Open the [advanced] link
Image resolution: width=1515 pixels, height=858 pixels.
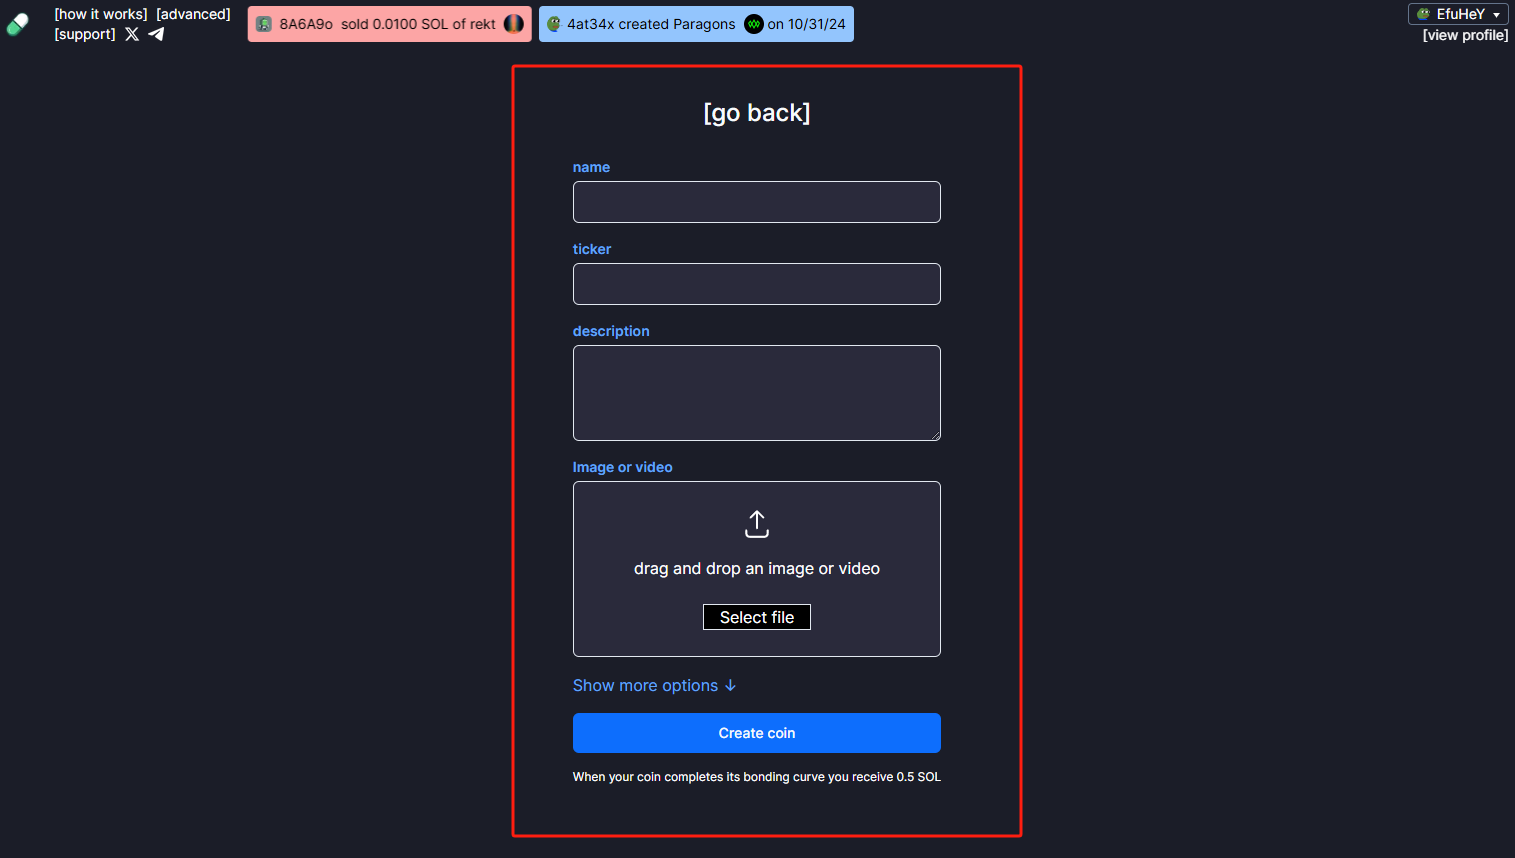[x=193, y=14]
